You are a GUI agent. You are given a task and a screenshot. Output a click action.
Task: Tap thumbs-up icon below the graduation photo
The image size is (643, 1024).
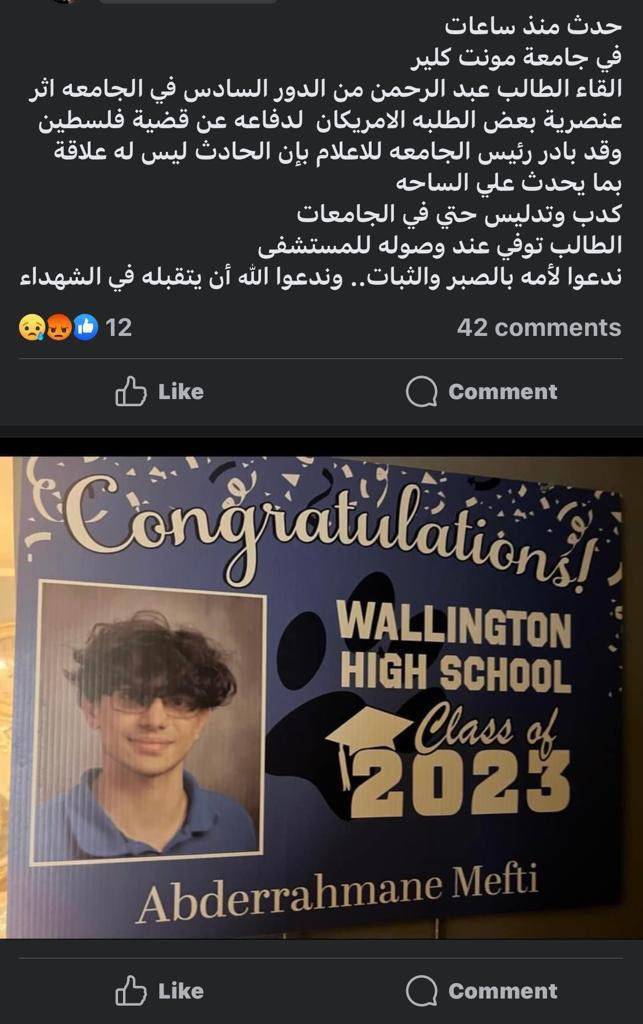tap(131, 991)
